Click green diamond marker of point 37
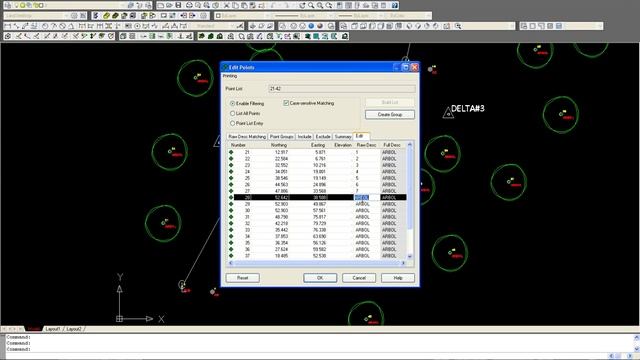 coord(231,256)
